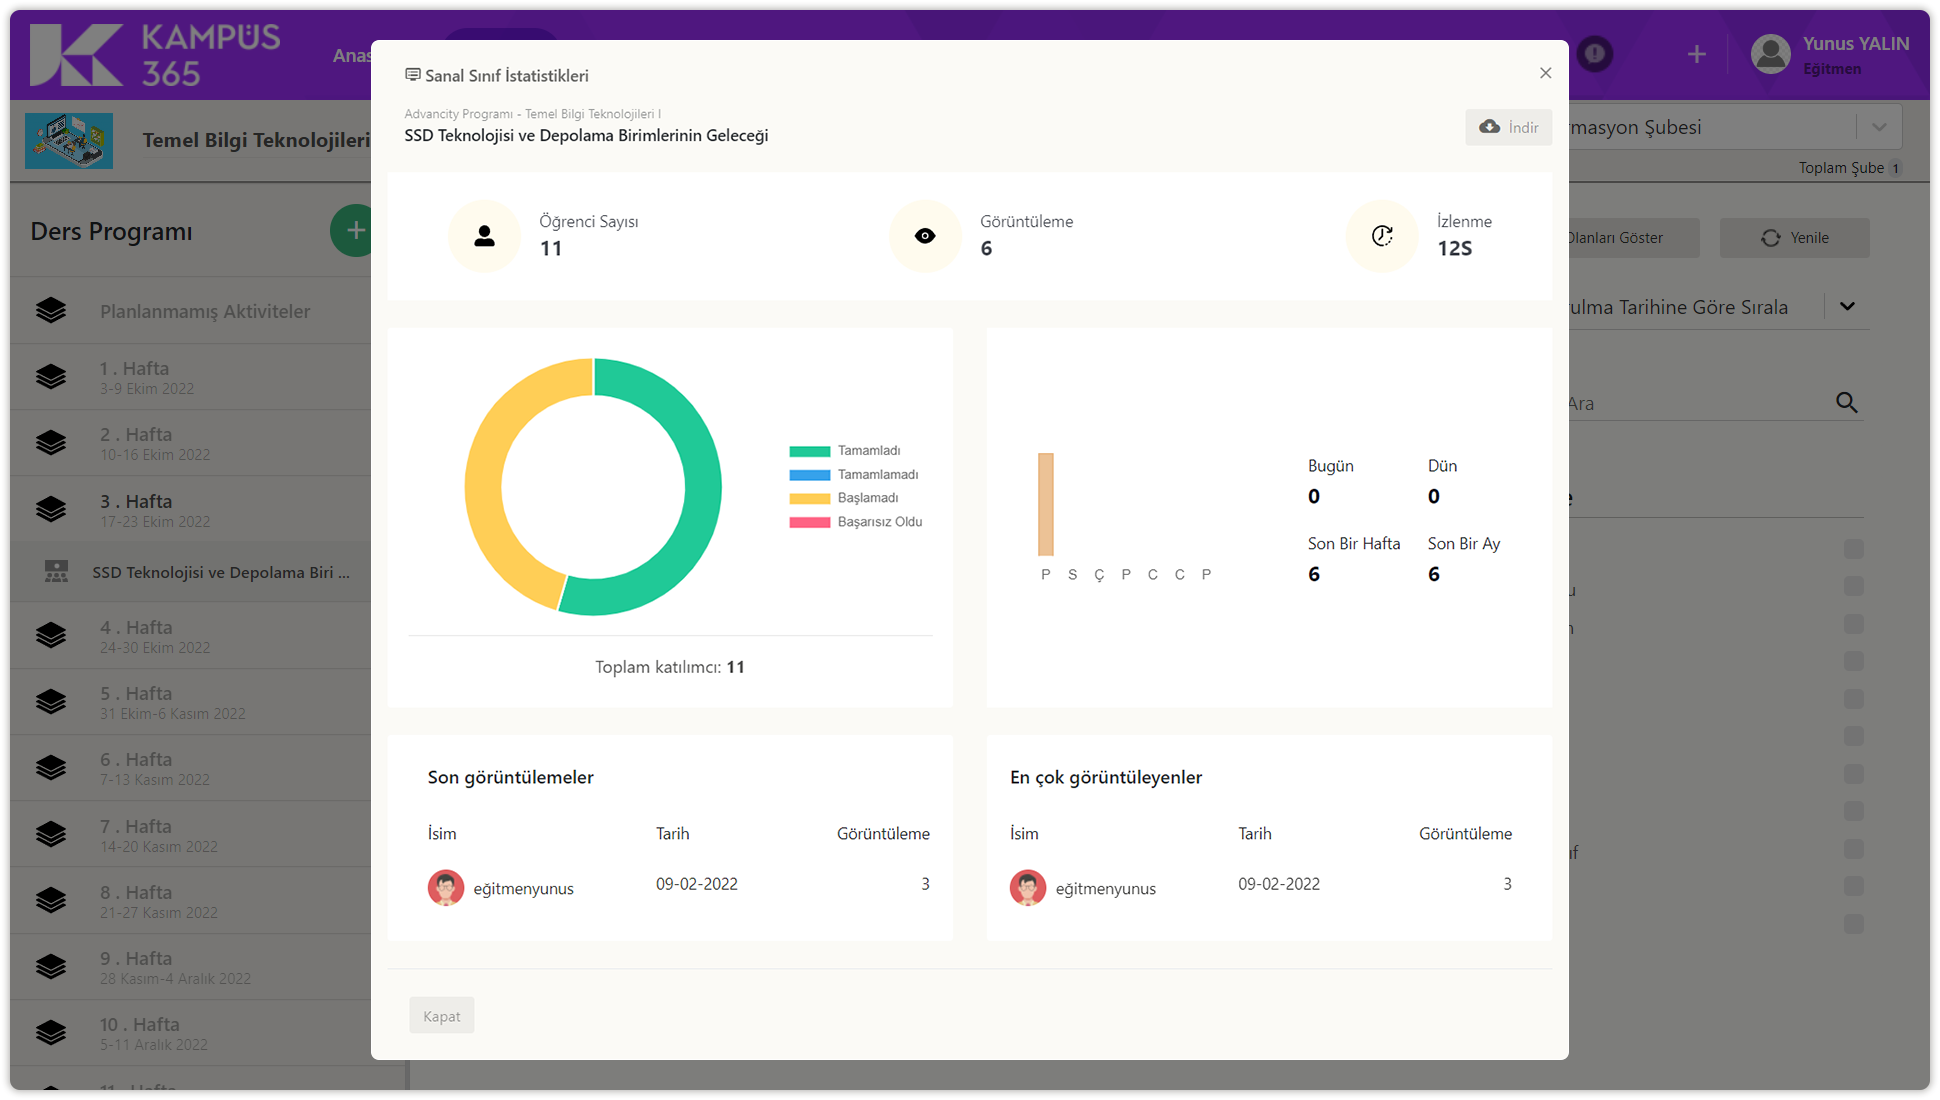Click the İzlenme clock icon
1940x1100 pixels.
(1382, 236)
